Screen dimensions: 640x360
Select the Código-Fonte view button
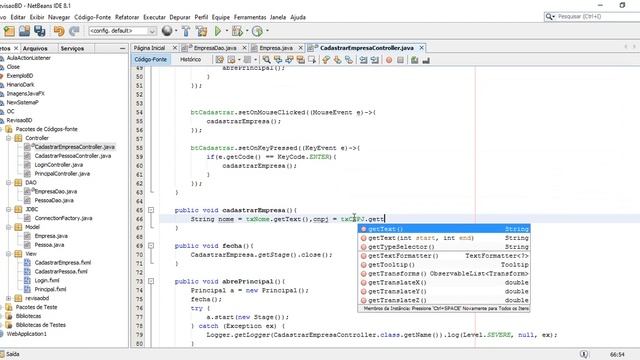[x=150, y=60]
